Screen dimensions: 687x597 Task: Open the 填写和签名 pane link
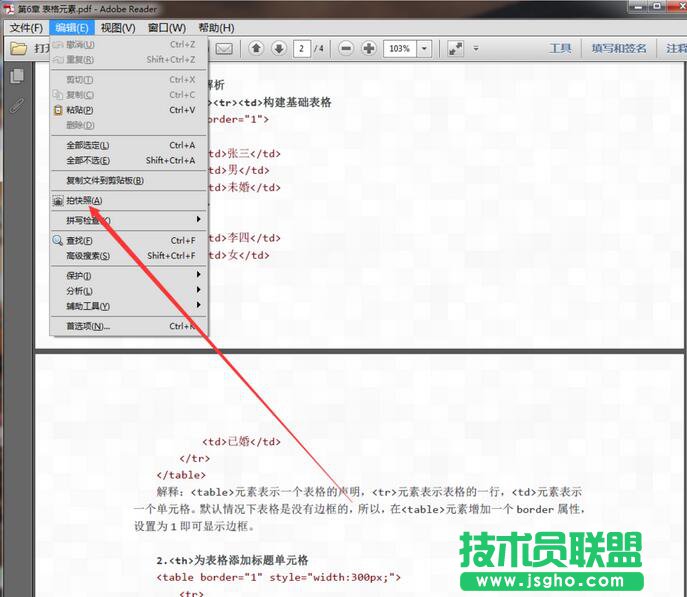point(618,48)
